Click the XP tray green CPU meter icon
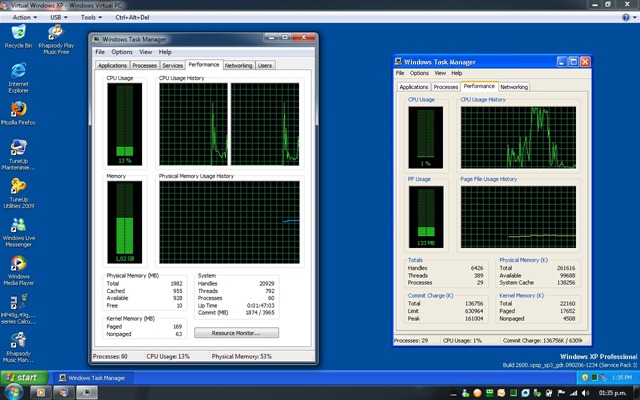The image size is (640, 400). click(x=594, y=378)
